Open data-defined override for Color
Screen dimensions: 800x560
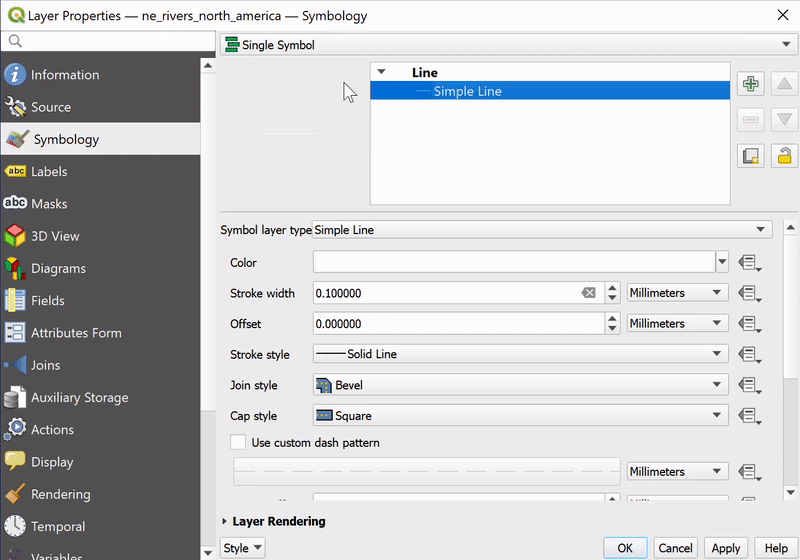749,263
